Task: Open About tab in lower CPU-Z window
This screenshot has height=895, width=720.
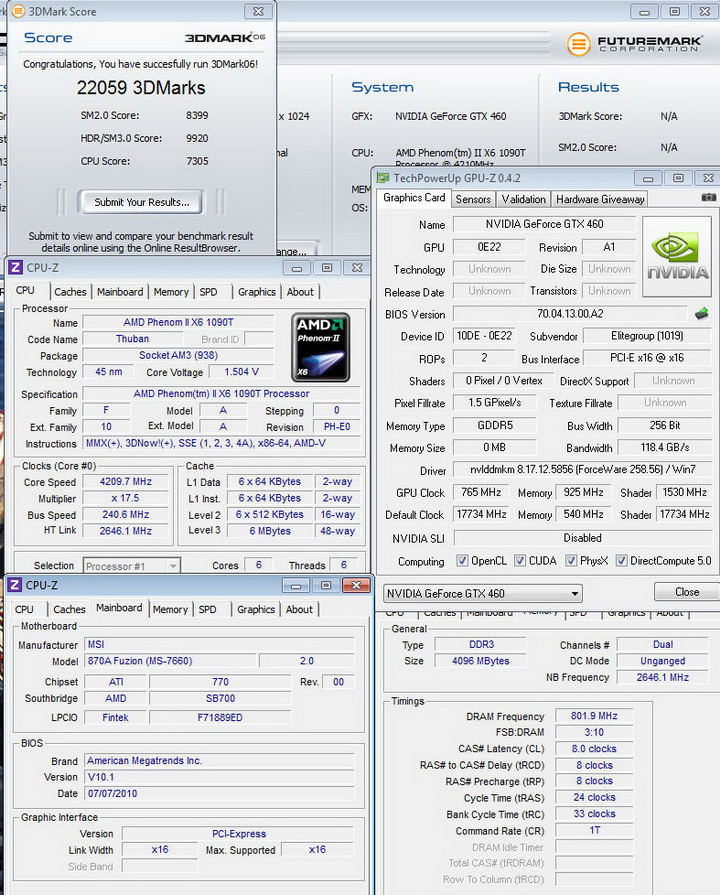Action: (299, 610)
